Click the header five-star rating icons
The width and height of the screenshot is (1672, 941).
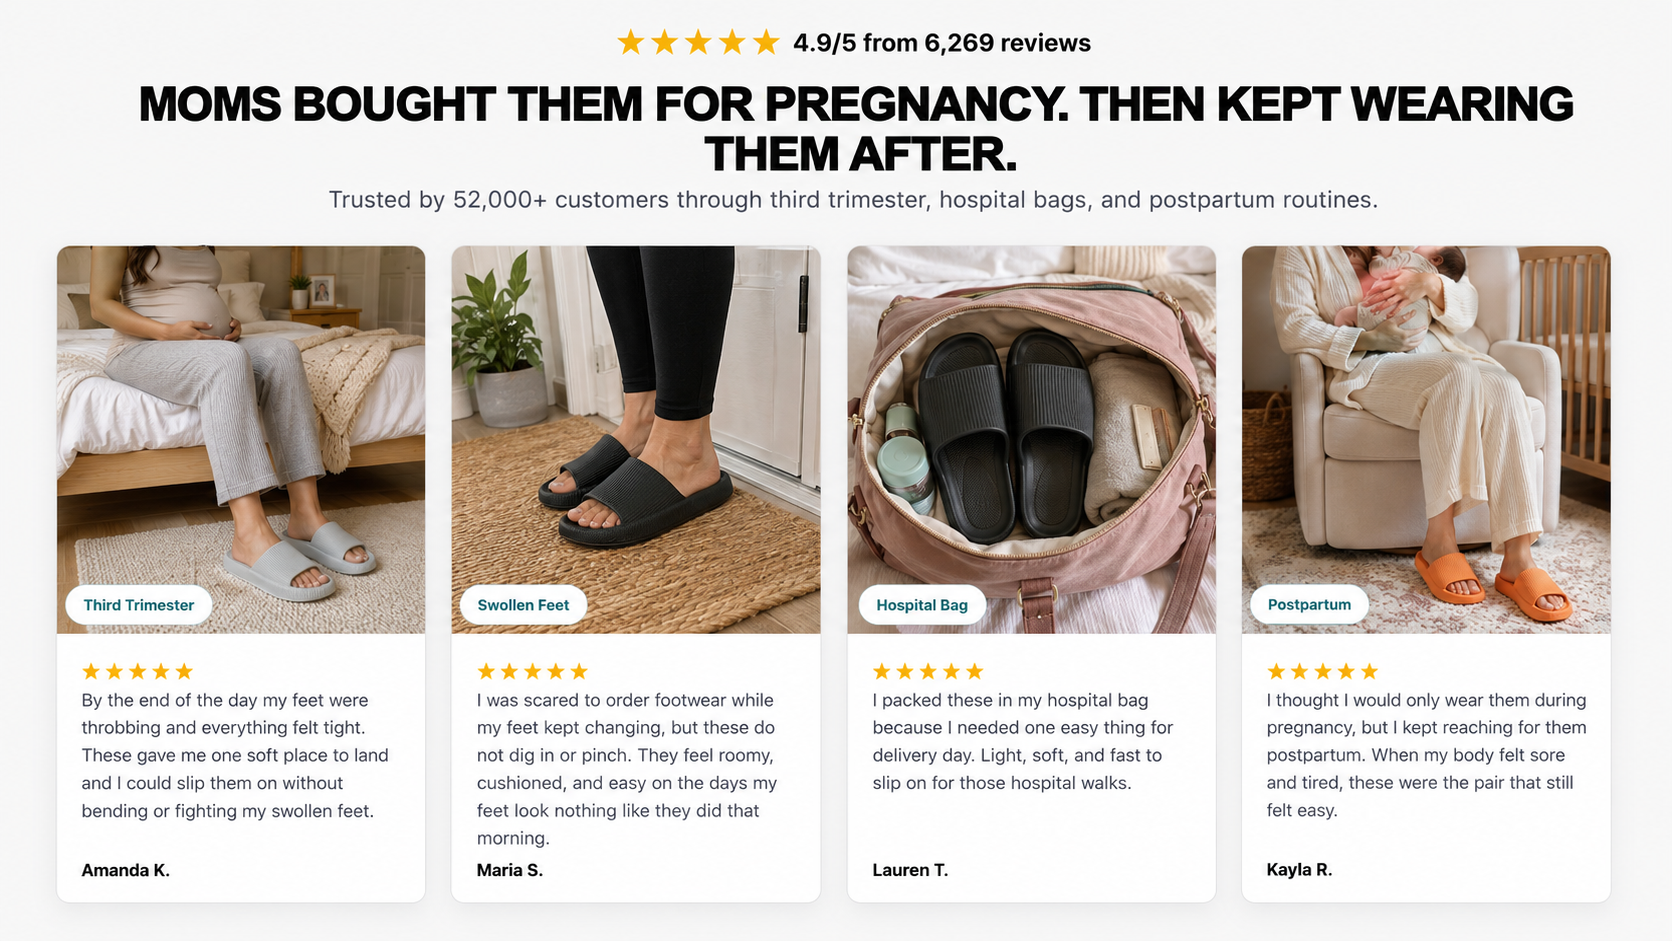click(698, 42)
